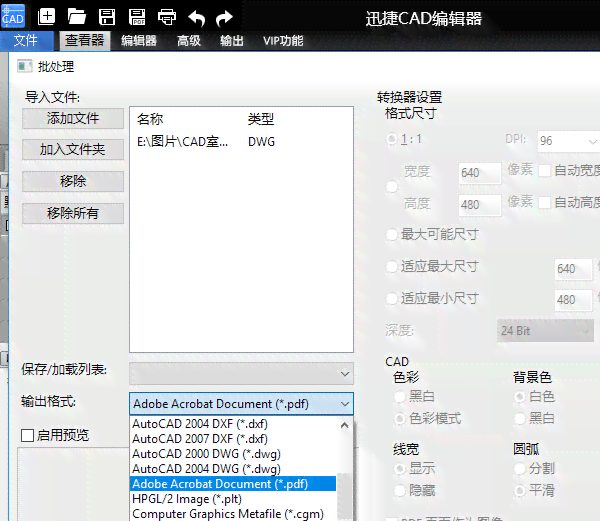Open the 输出 tab
Viewport: 600px width, 521px height.
232,41
